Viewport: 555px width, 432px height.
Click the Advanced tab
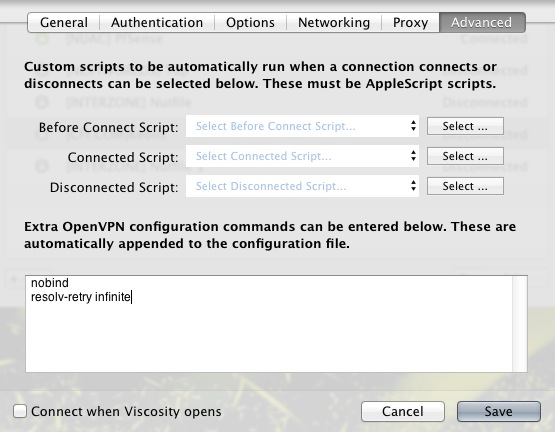point(482,23)
